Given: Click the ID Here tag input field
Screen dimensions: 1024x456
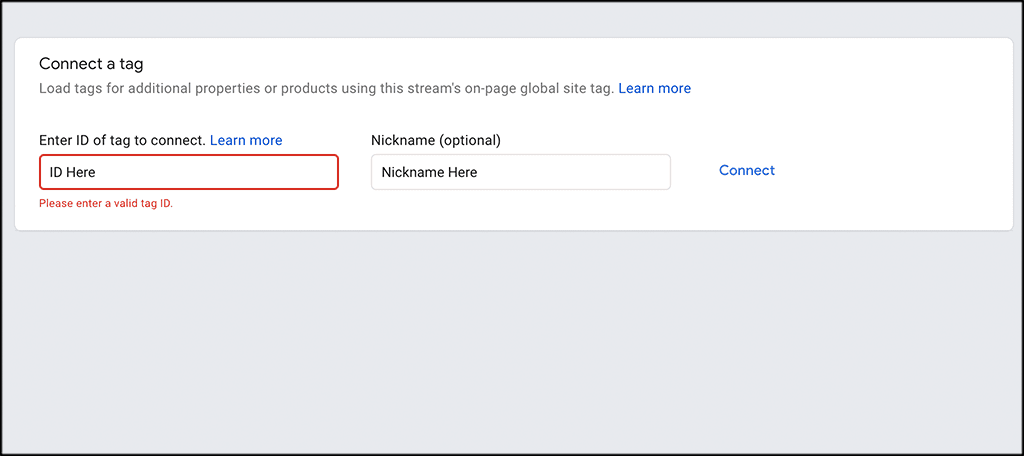Looking at the screenshot, I should click(188, 172).
